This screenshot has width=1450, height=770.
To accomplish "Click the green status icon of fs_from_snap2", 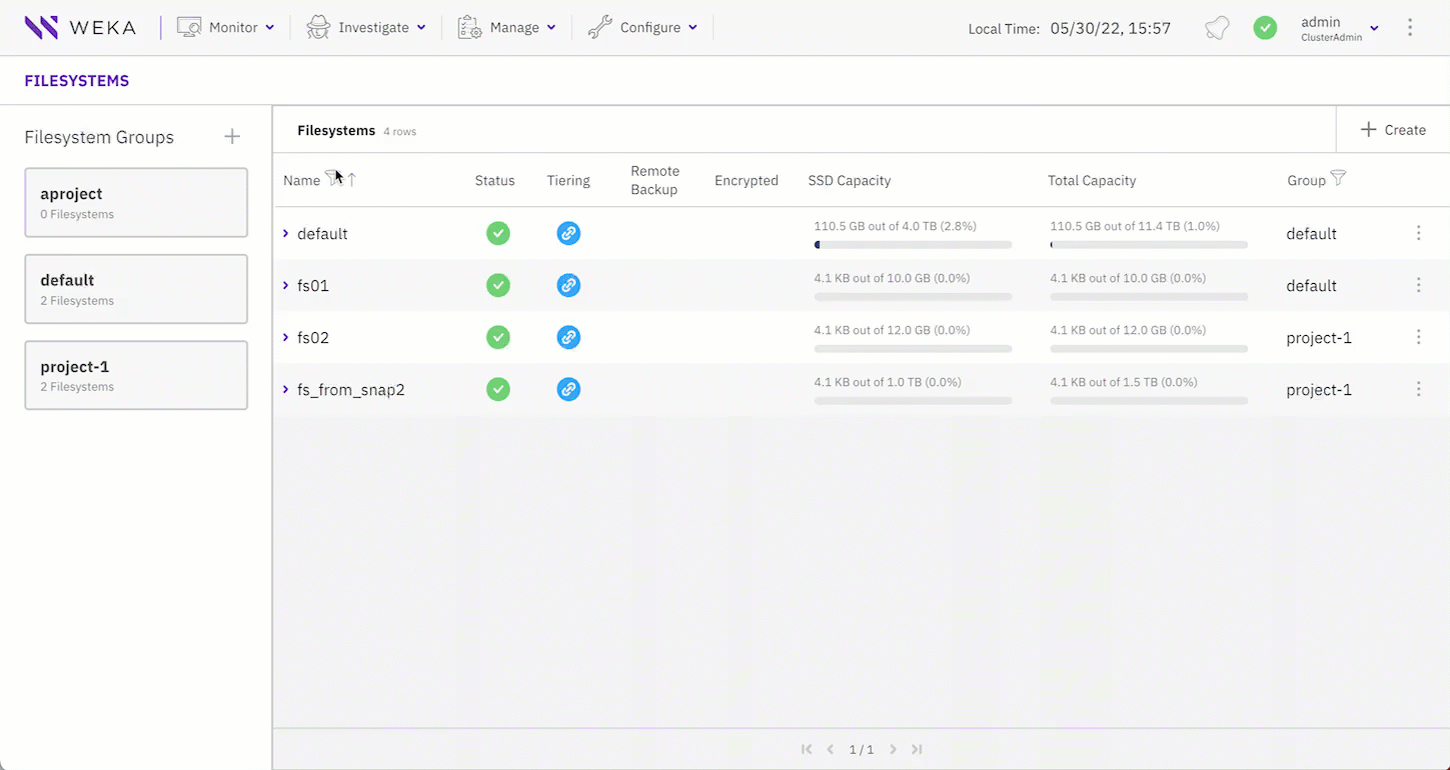I will pos(498,389).
